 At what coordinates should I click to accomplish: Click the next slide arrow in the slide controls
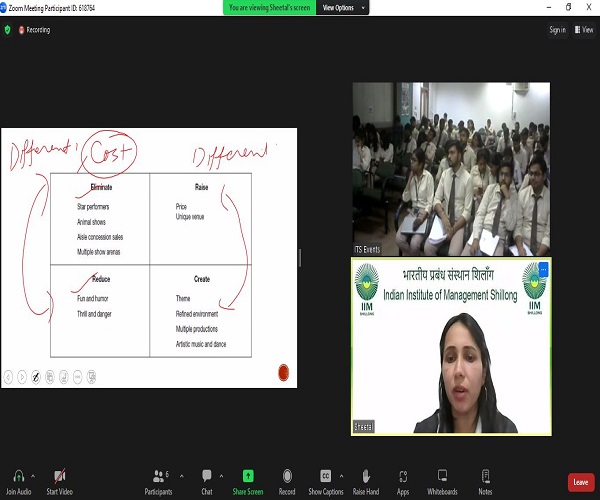(x=22, y=377)
